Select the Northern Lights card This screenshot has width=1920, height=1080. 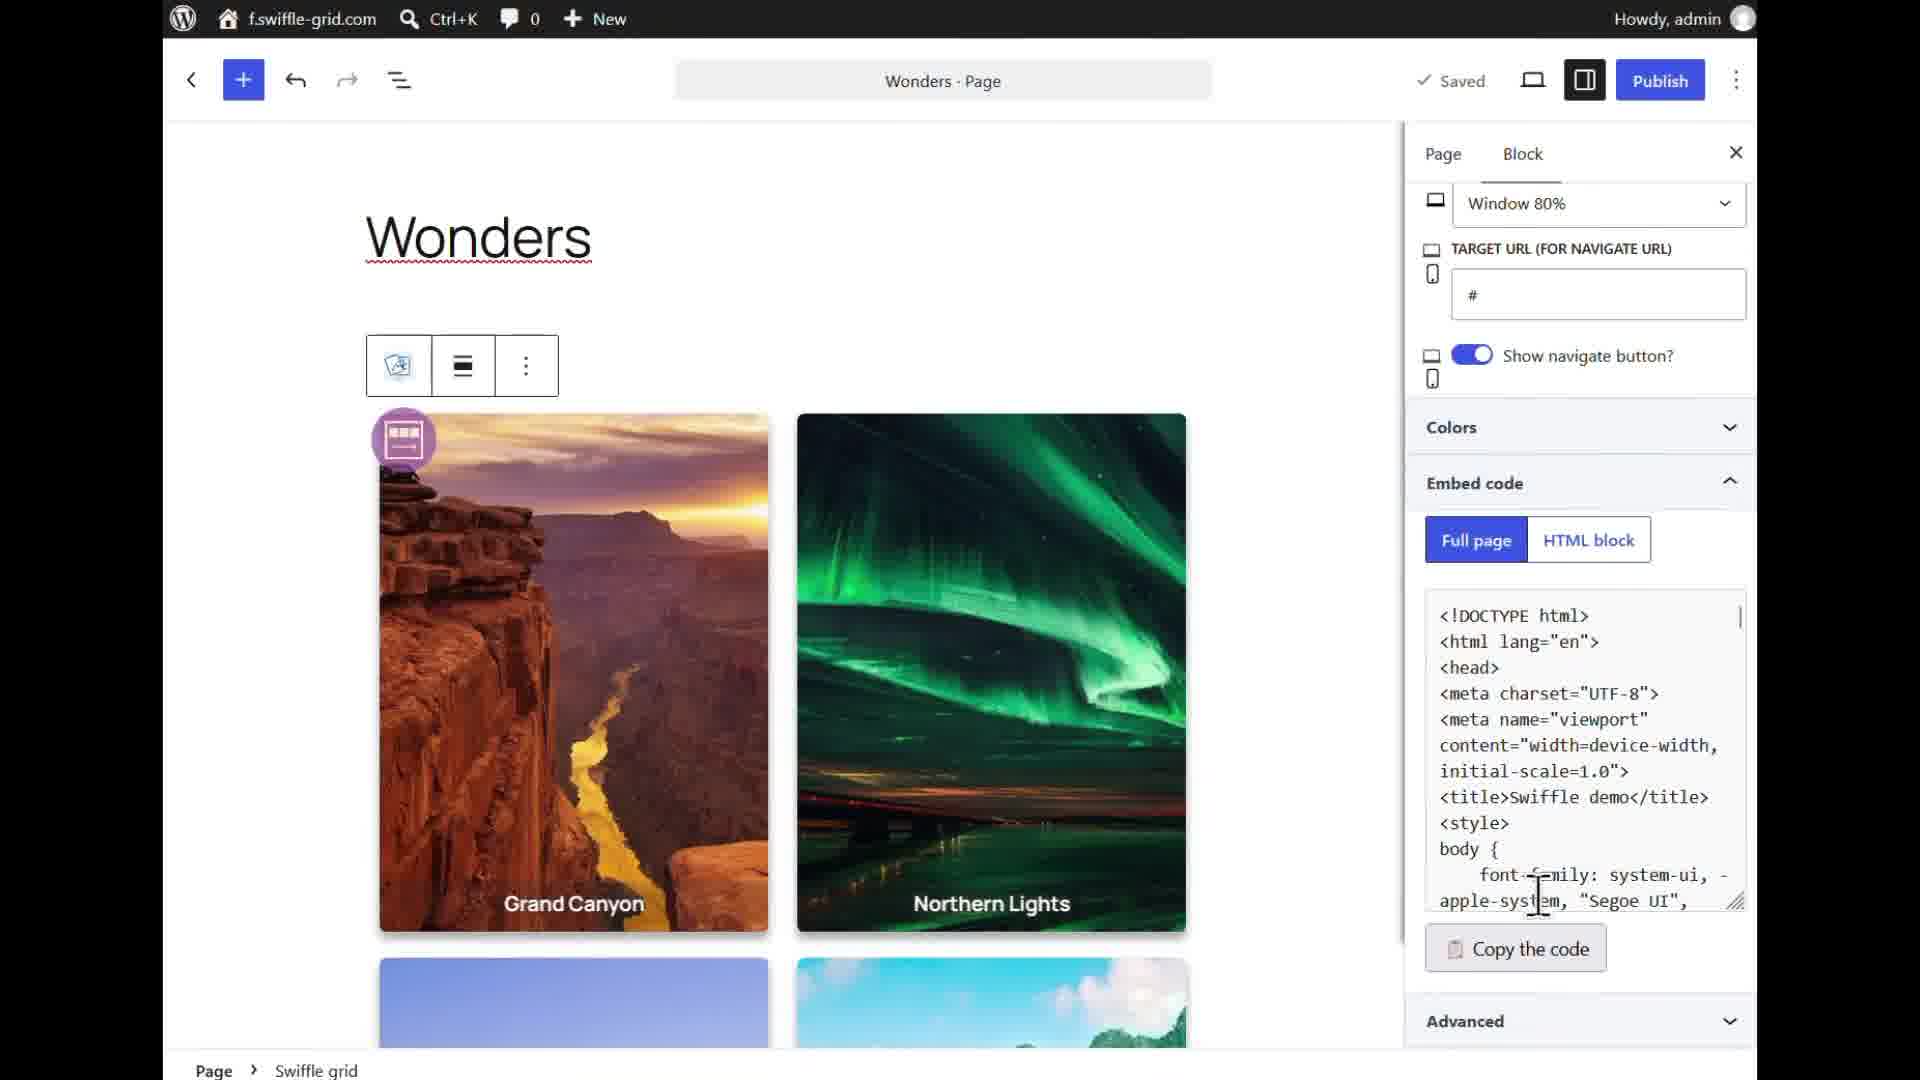pyautogui.click(x=991, y=673)
